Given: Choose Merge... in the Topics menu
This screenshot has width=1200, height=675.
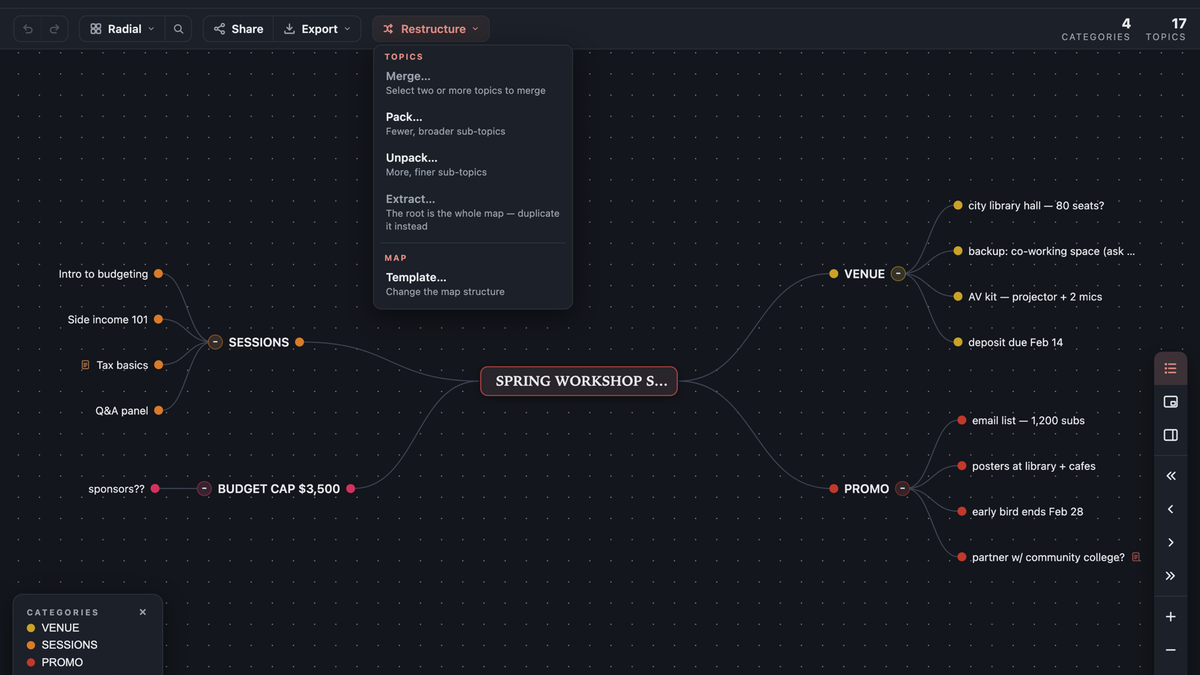Looking at the screenshot, I should [473, 83].
